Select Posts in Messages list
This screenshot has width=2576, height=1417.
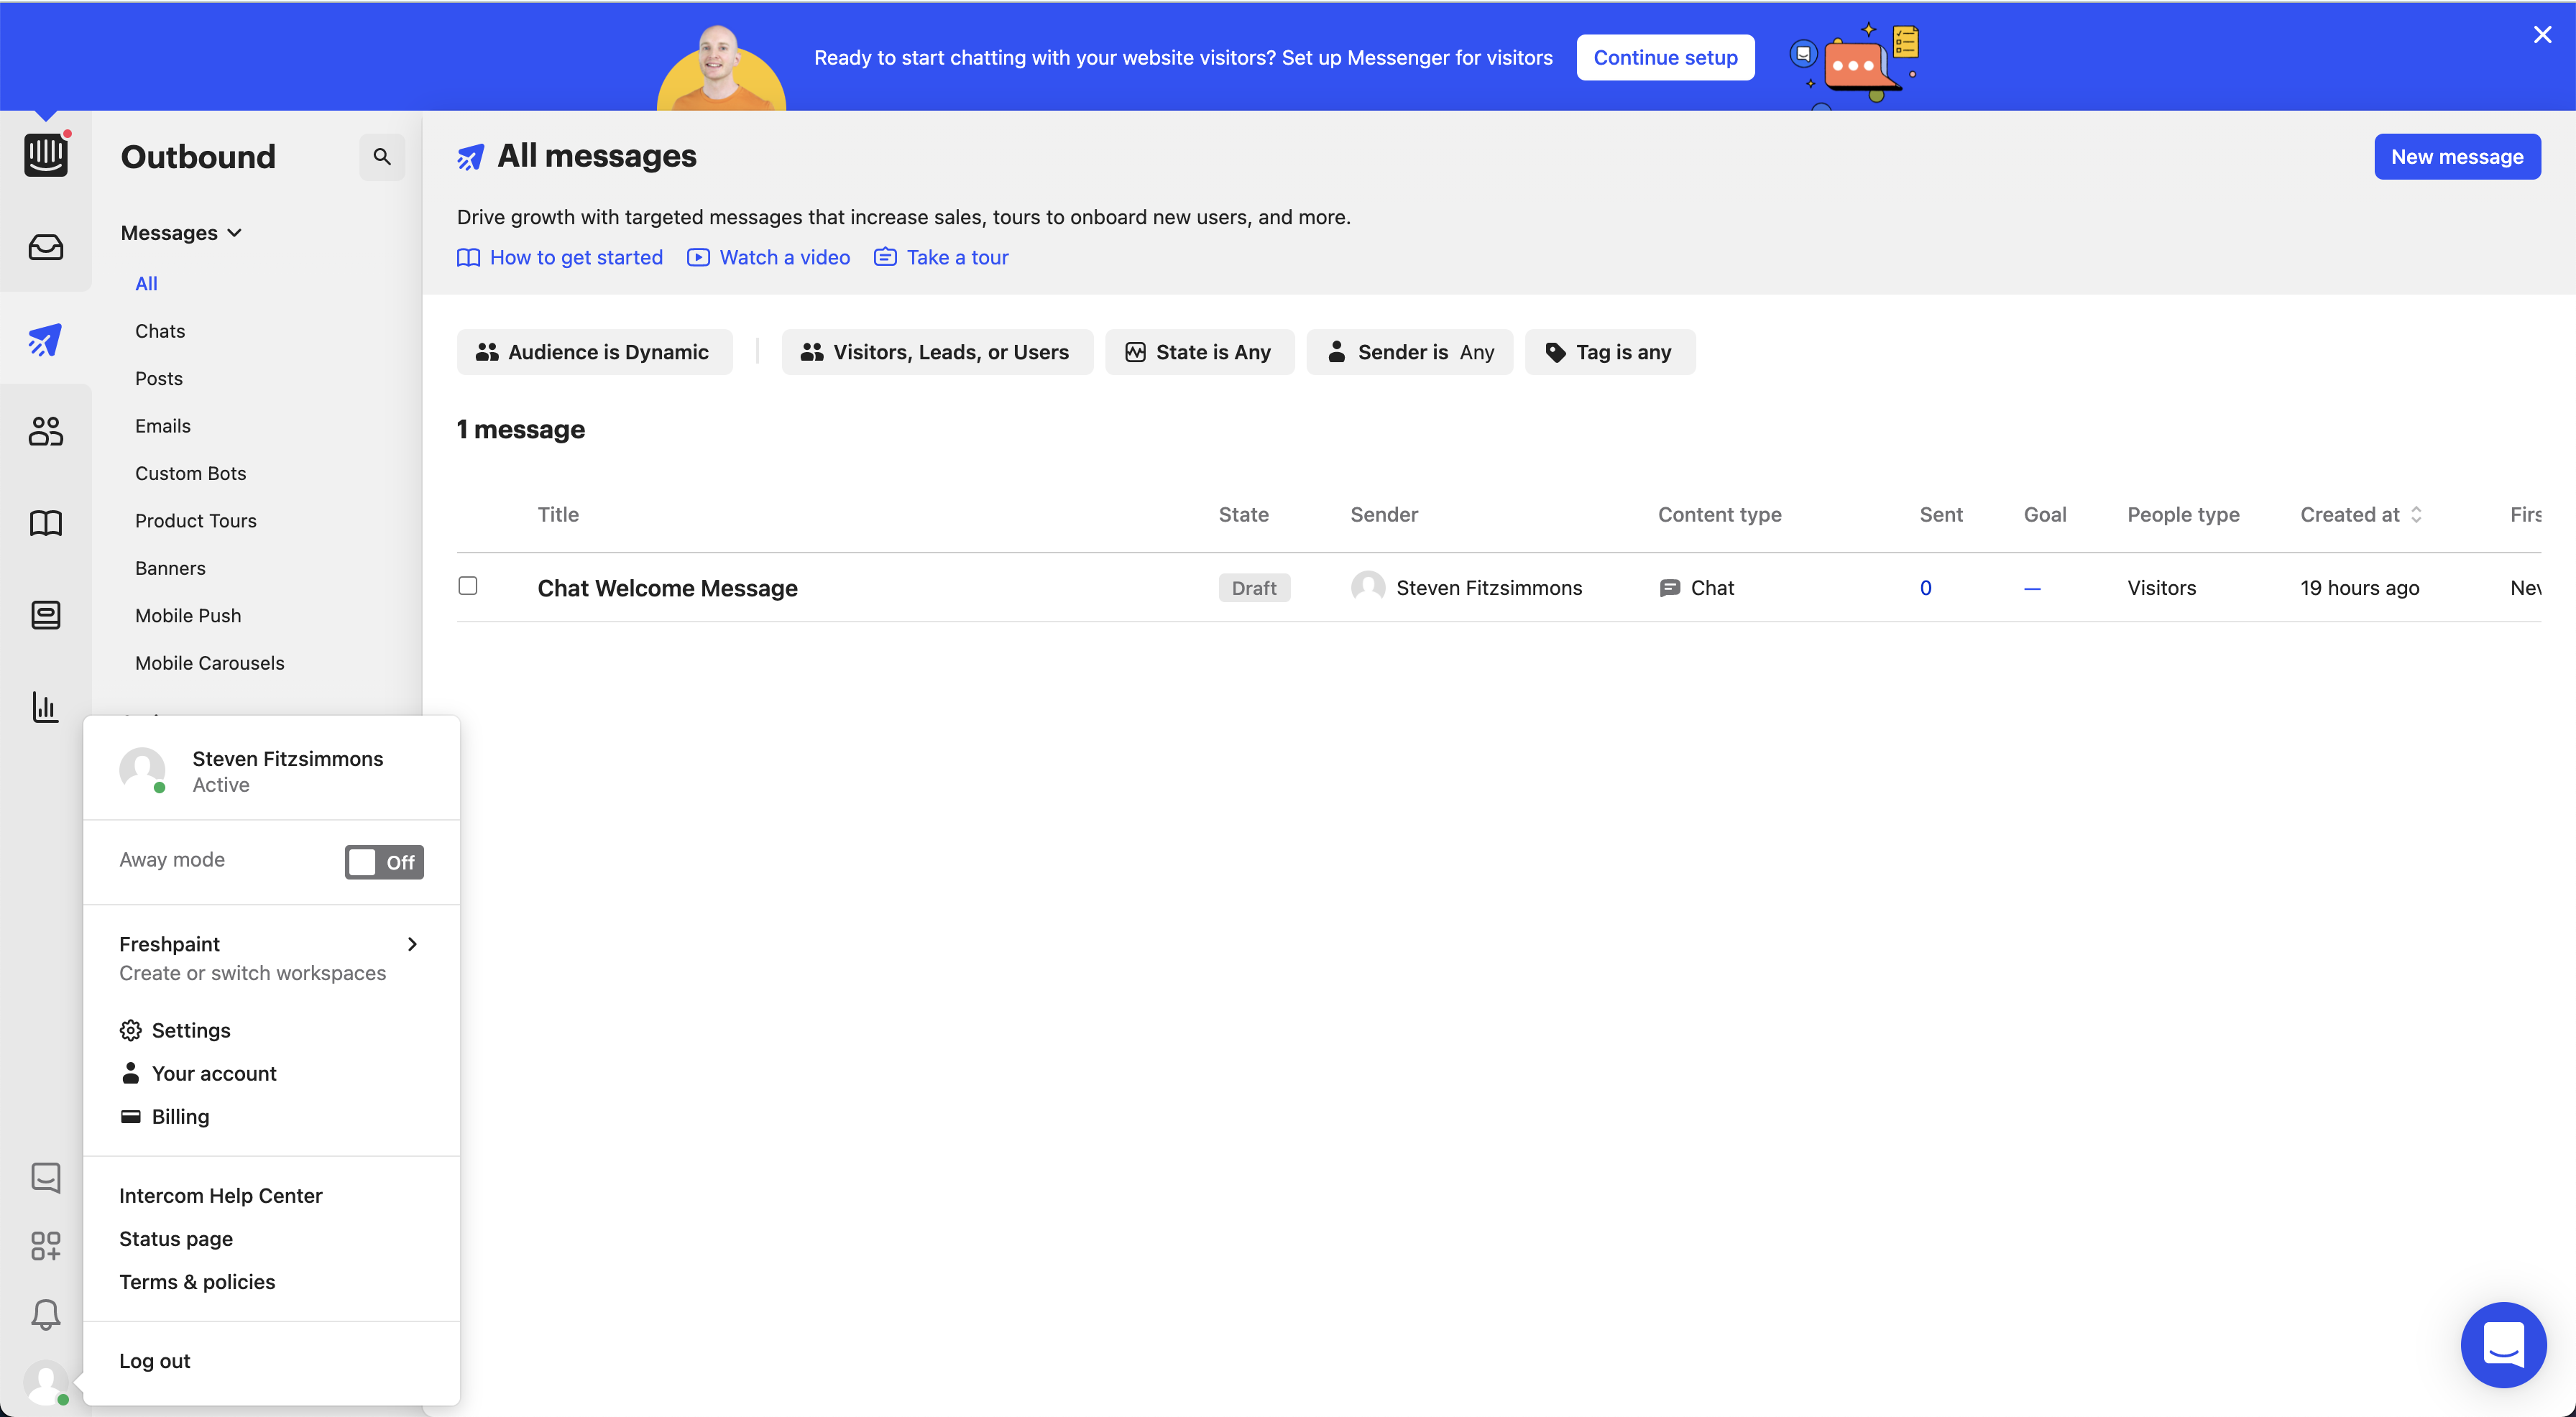tap(159, 378)
